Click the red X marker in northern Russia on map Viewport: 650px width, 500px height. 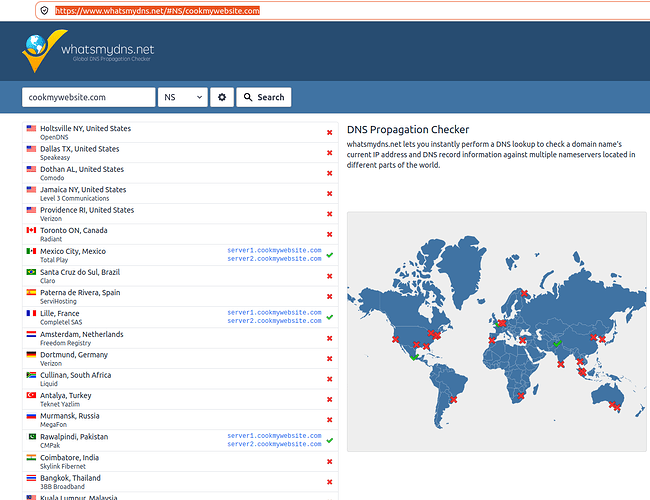point(524,293)
